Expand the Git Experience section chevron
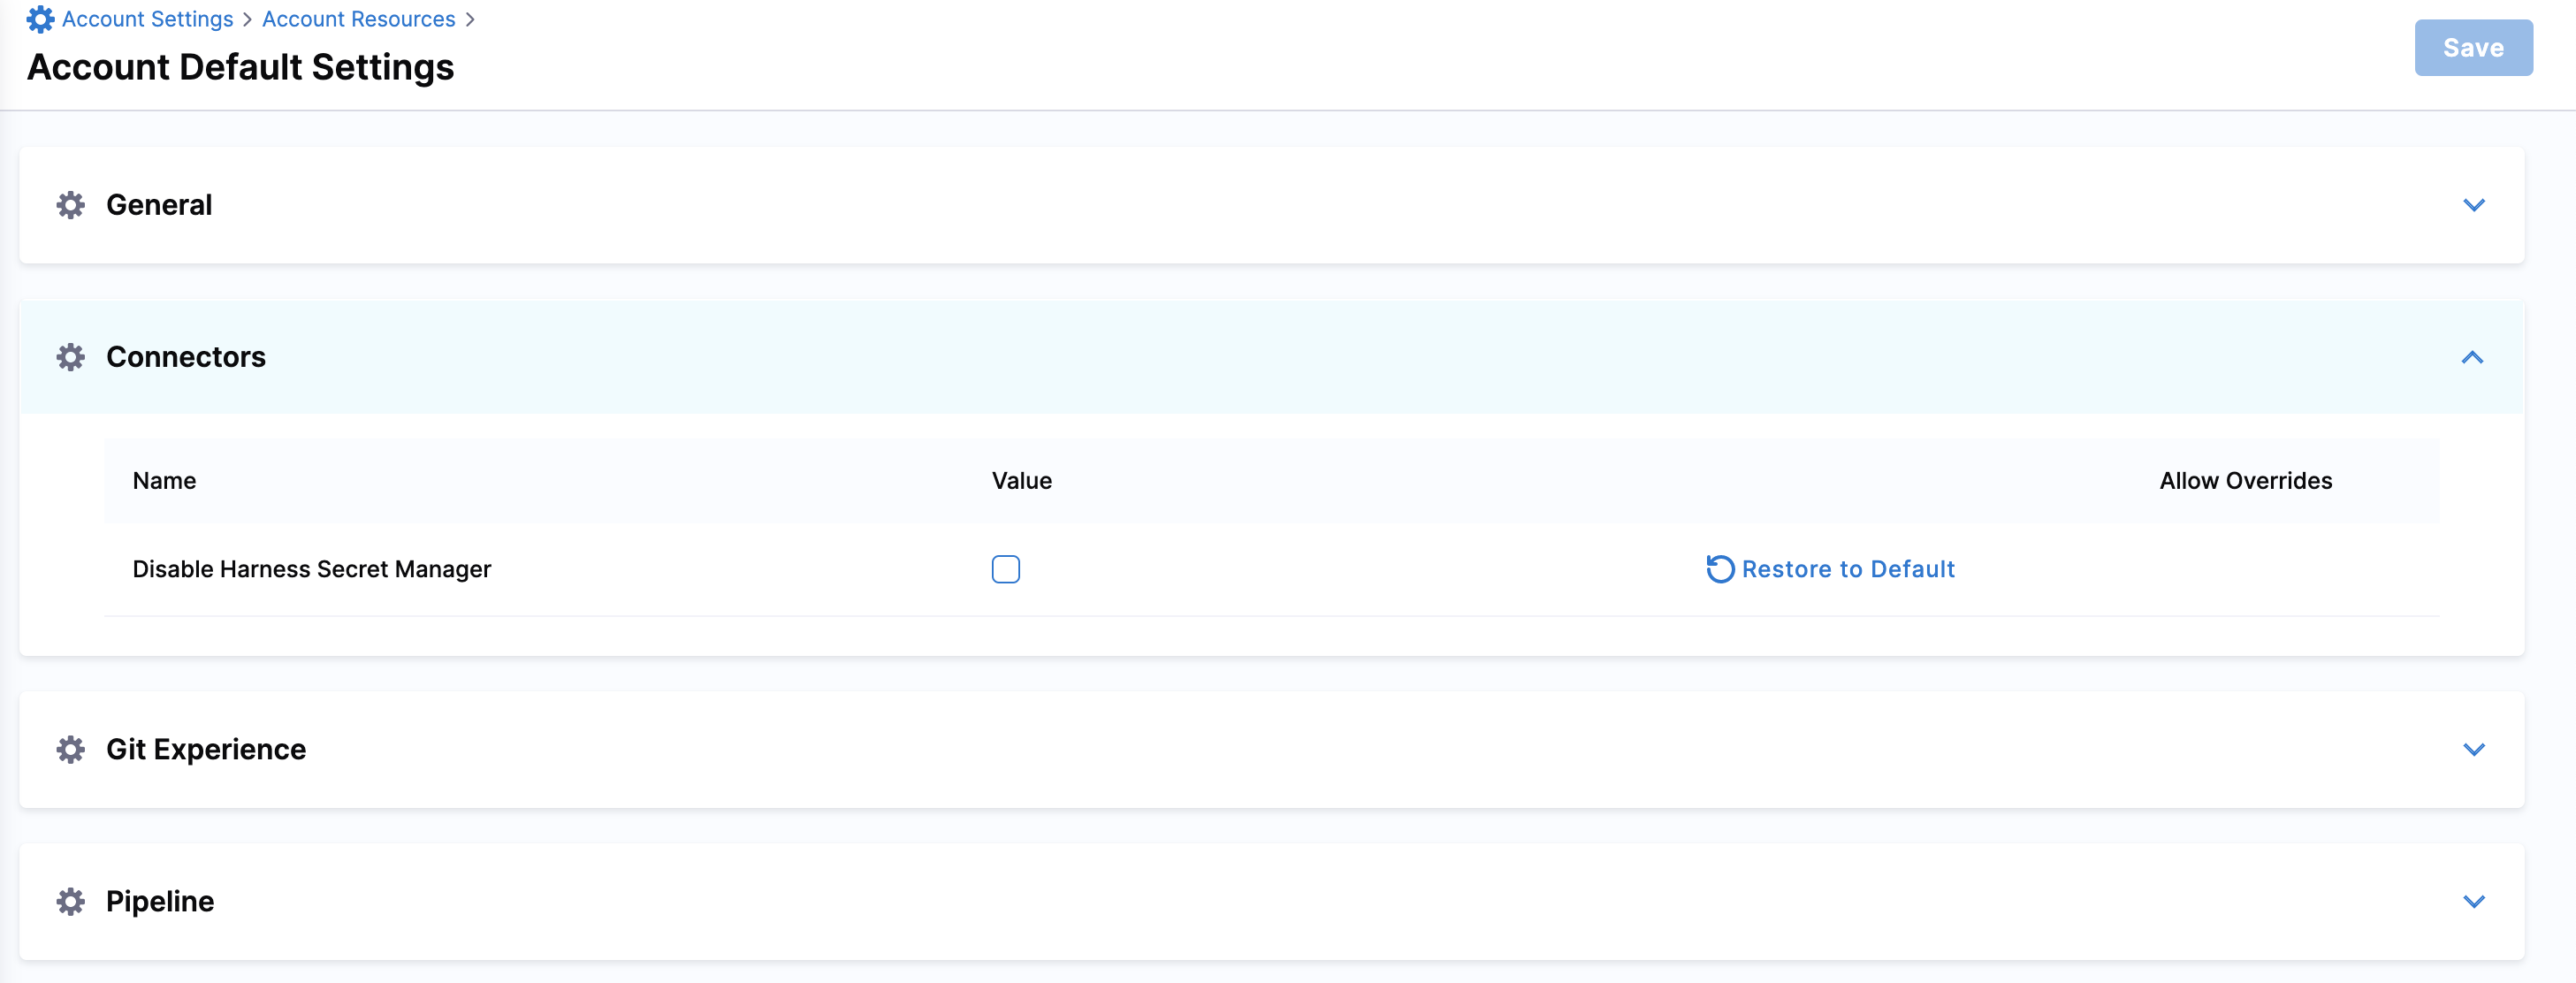This screenshot has width=2576, height=983. [2473, 749]
